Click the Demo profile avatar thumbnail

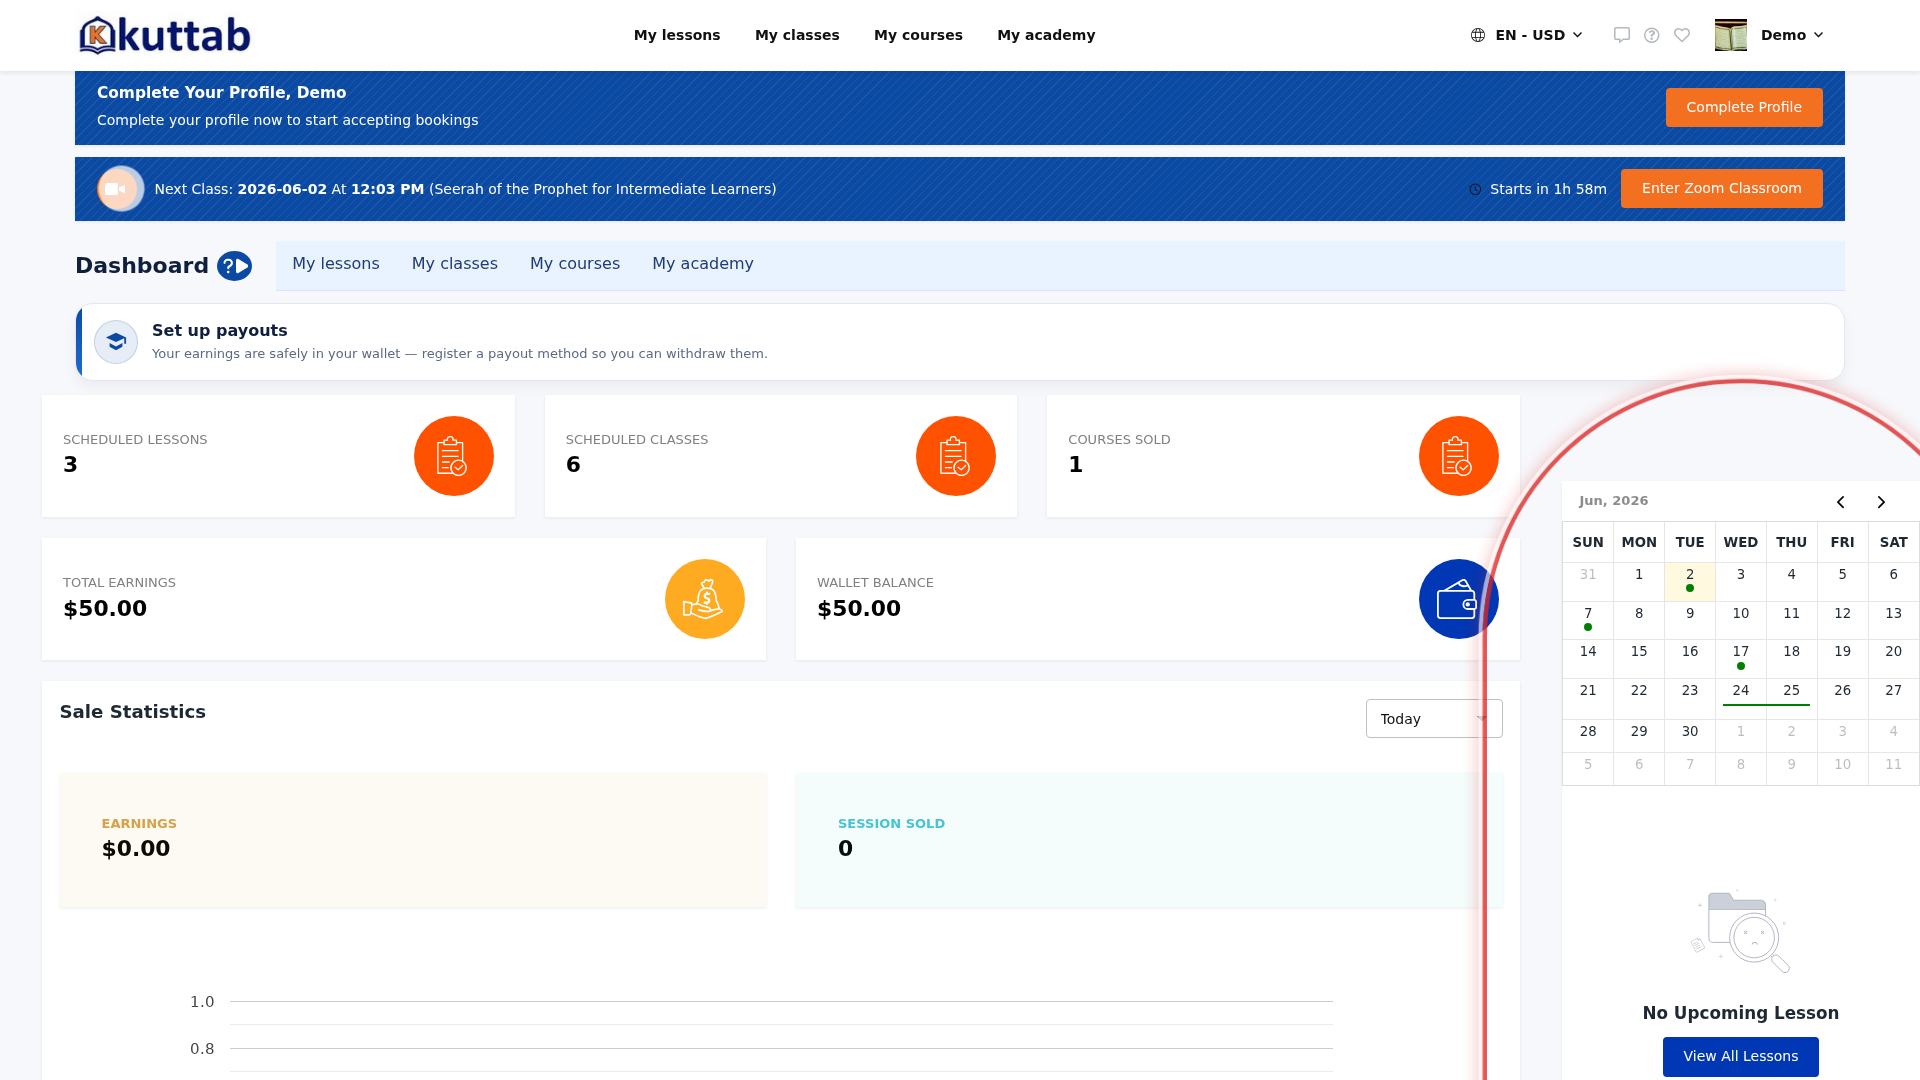pos(1731,35)
